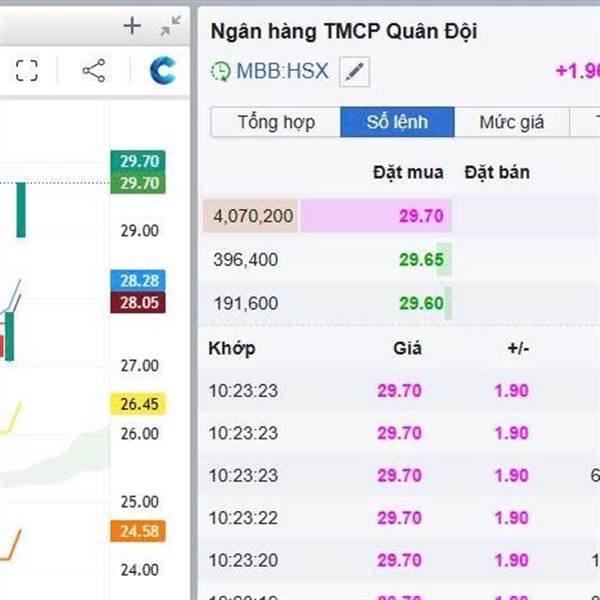Image resolution: width=600 pixels, height=600 pixels.
Task: Click the tall green candlestick at 29.70
Action: click(21, 210)
